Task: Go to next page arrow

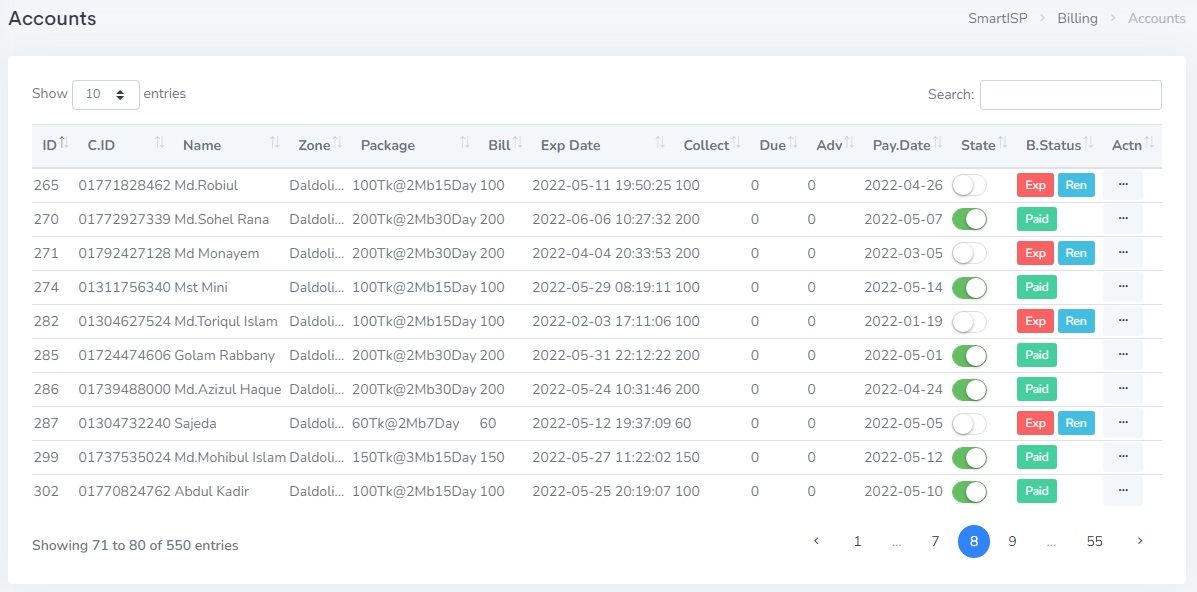Action: click(x=1139, y=541)
